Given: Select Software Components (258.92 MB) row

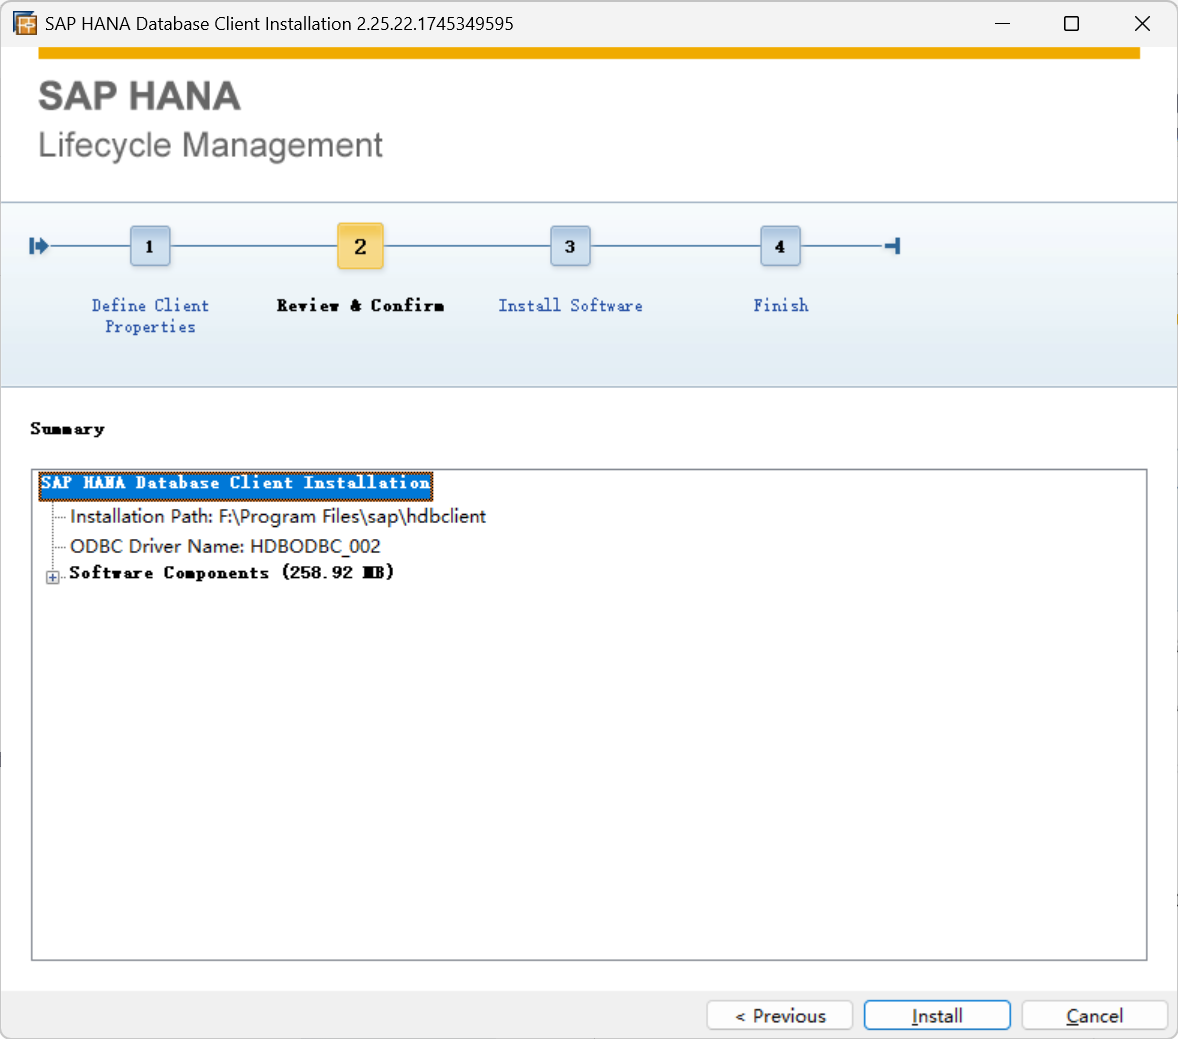Looking at the screenshot, I should point(231,572).
